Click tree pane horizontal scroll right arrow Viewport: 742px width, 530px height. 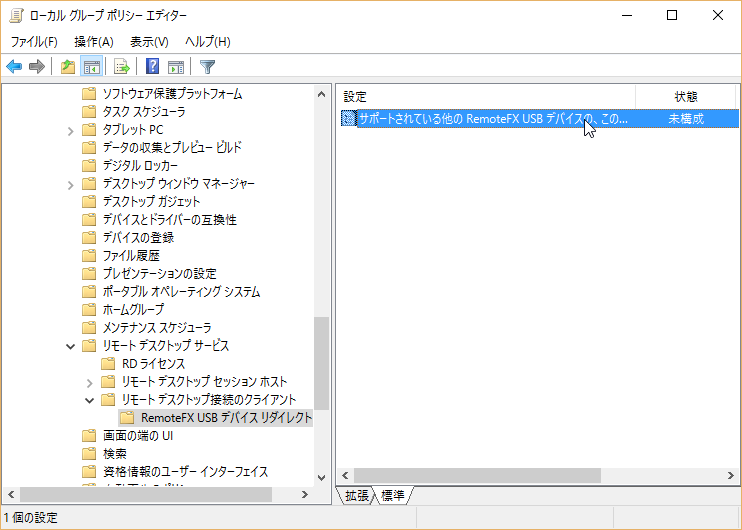(x=305, y=495)
